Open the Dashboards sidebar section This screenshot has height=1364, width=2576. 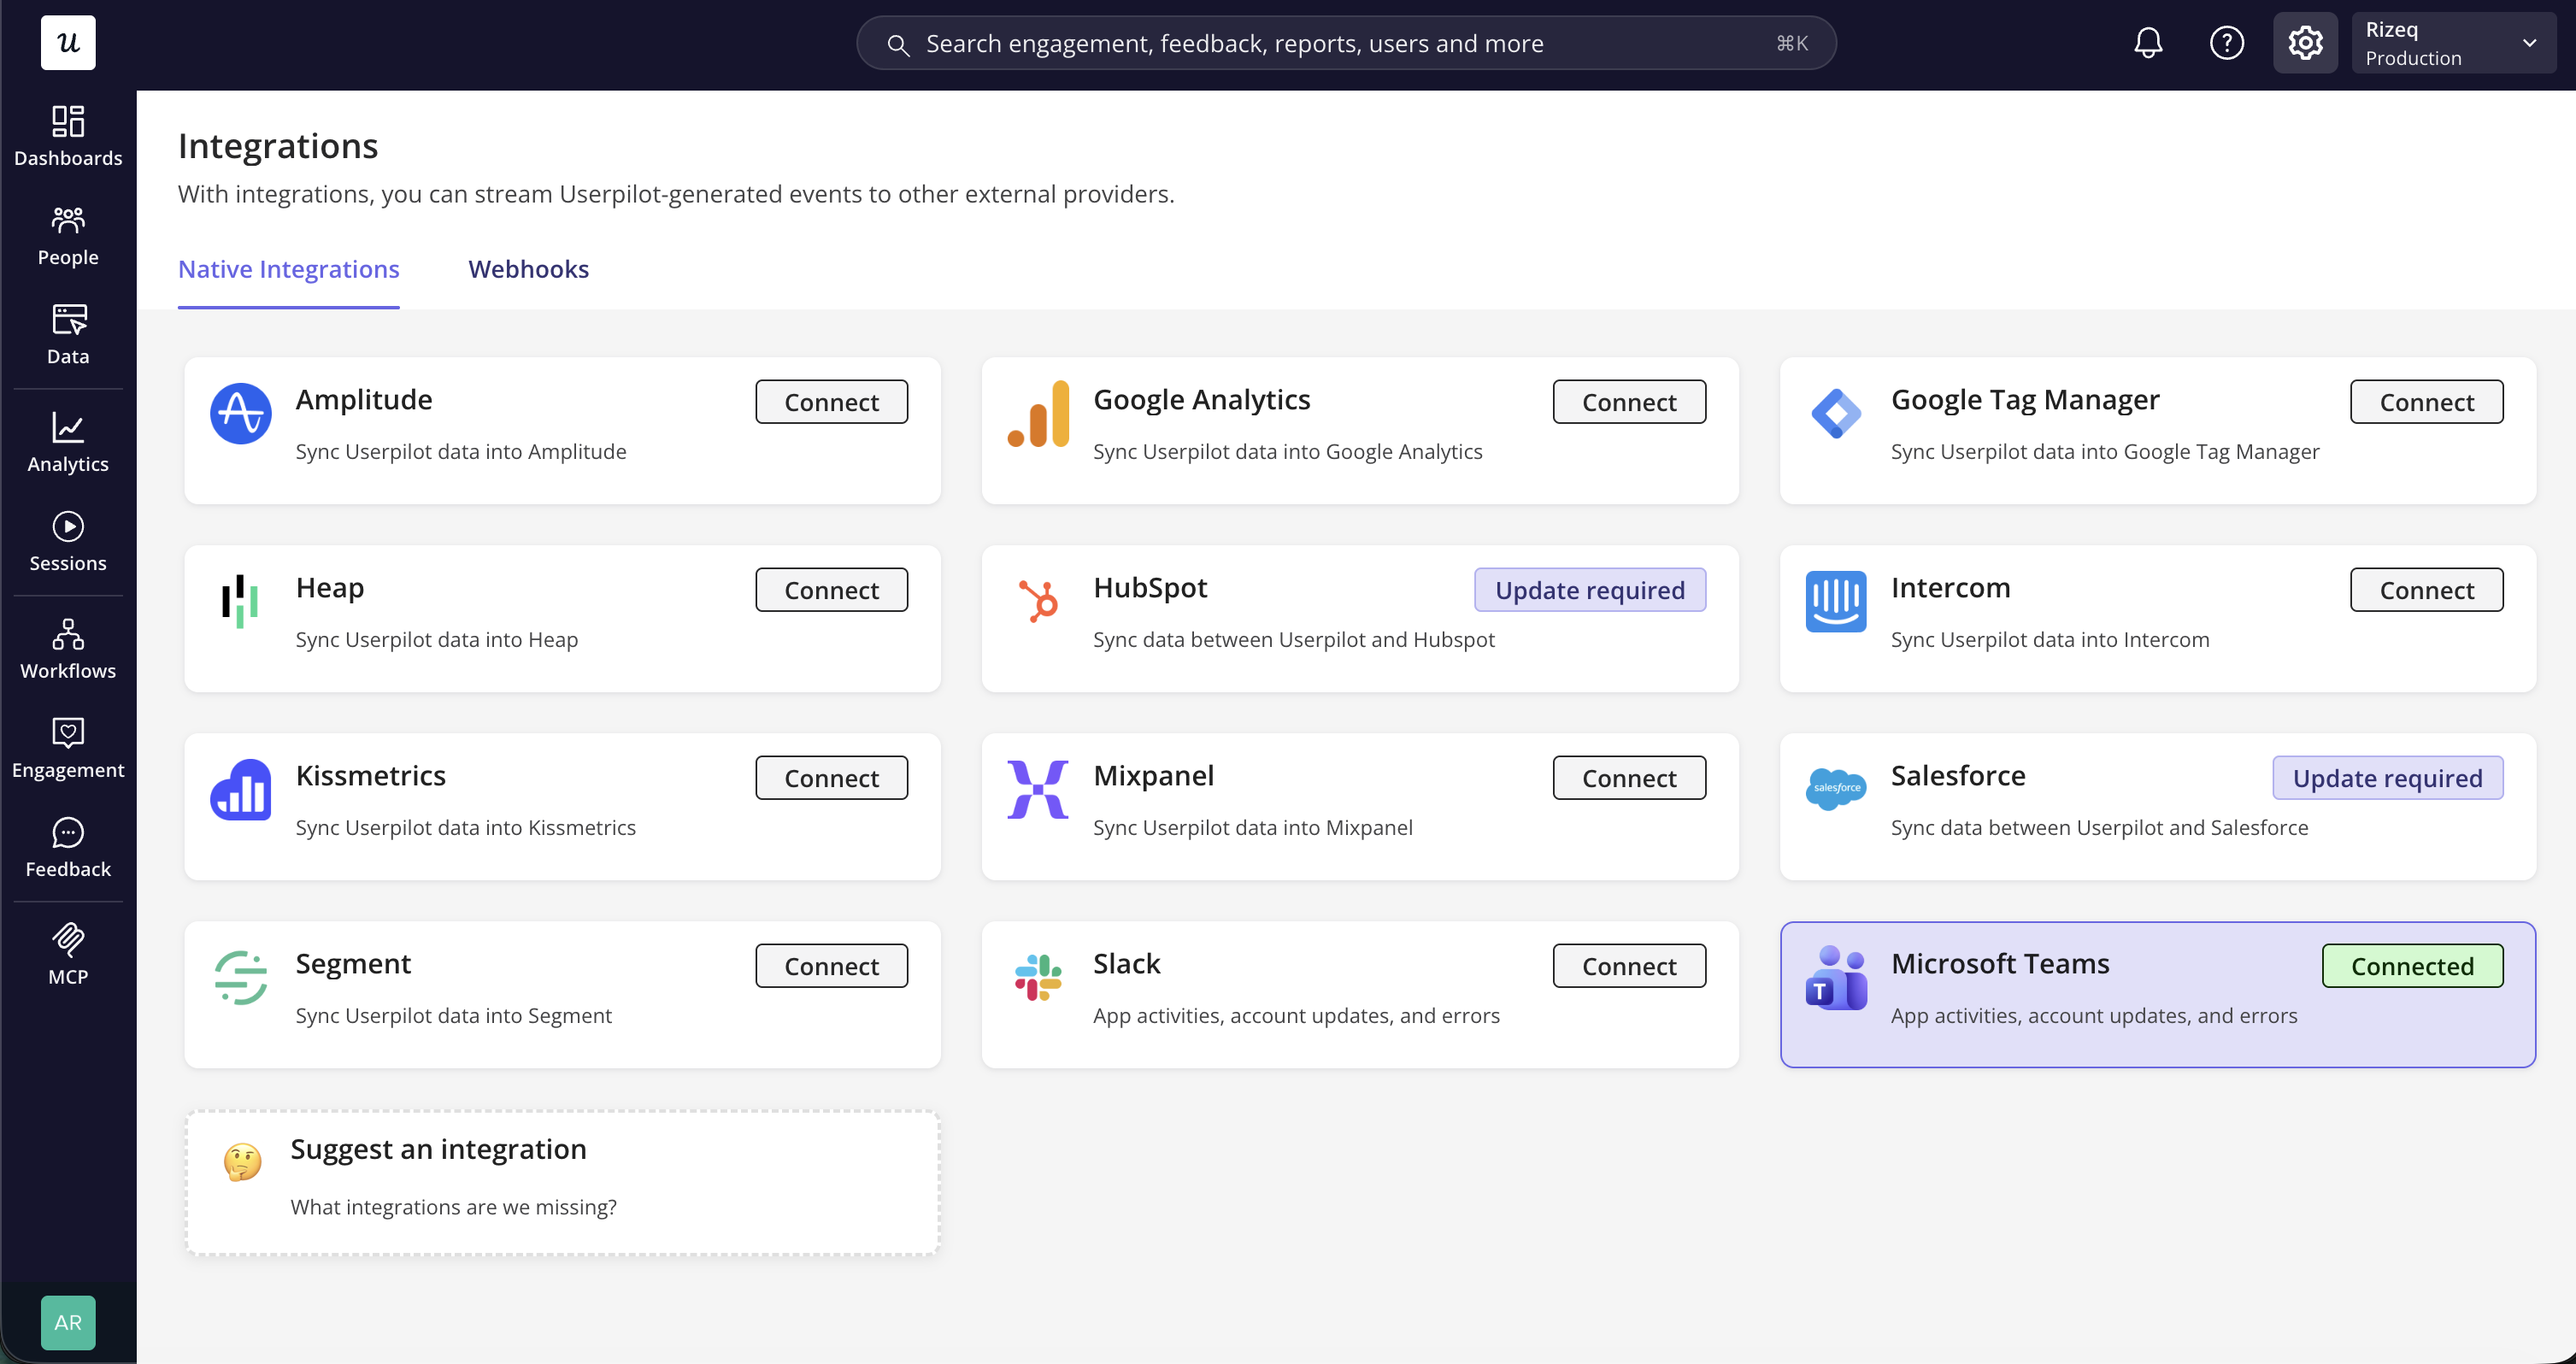click(68, 136)
